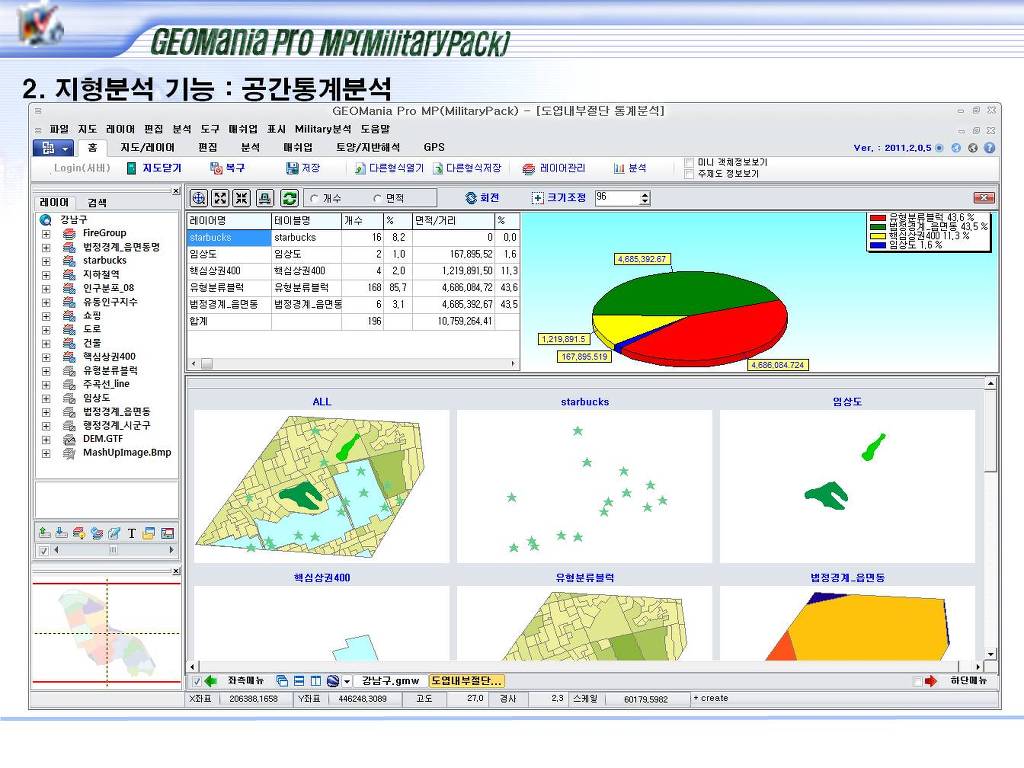Select the 면적 radio button
The width and height of the screenshot is (1024, 768).
point(377,199)
